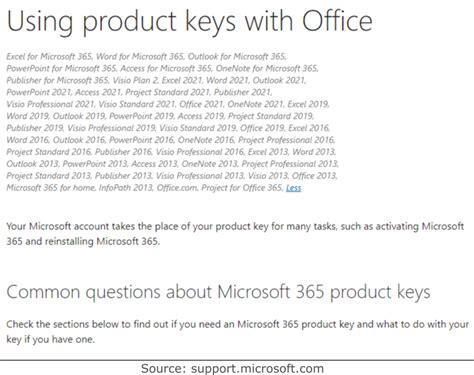The image size is (474, 375).
Task: Click the 'Source: support.microsoft.com' caption
Action: [x=232, y=369]
